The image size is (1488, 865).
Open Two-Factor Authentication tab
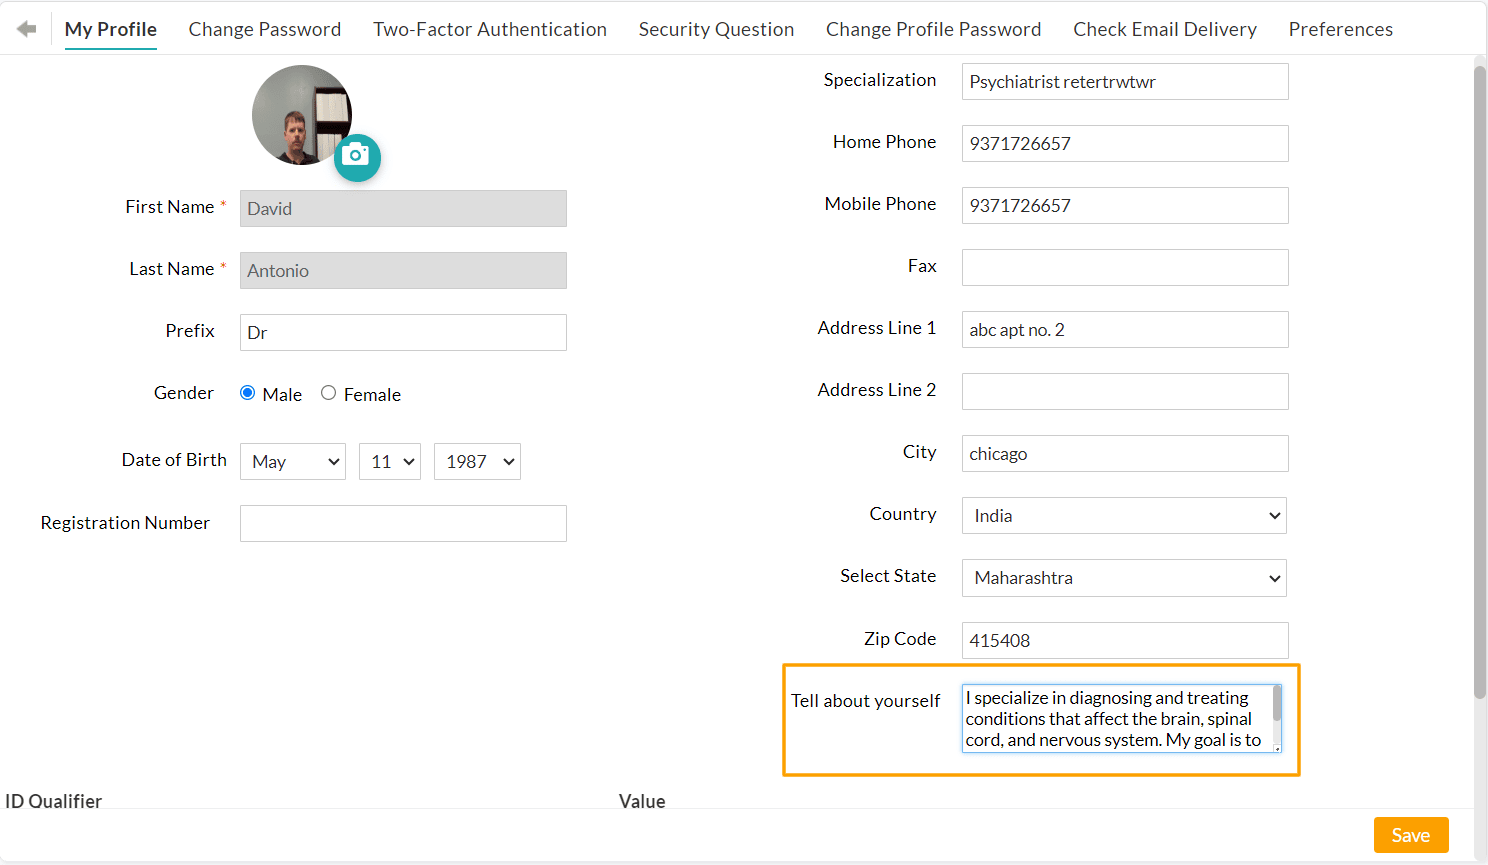[490, 30]
